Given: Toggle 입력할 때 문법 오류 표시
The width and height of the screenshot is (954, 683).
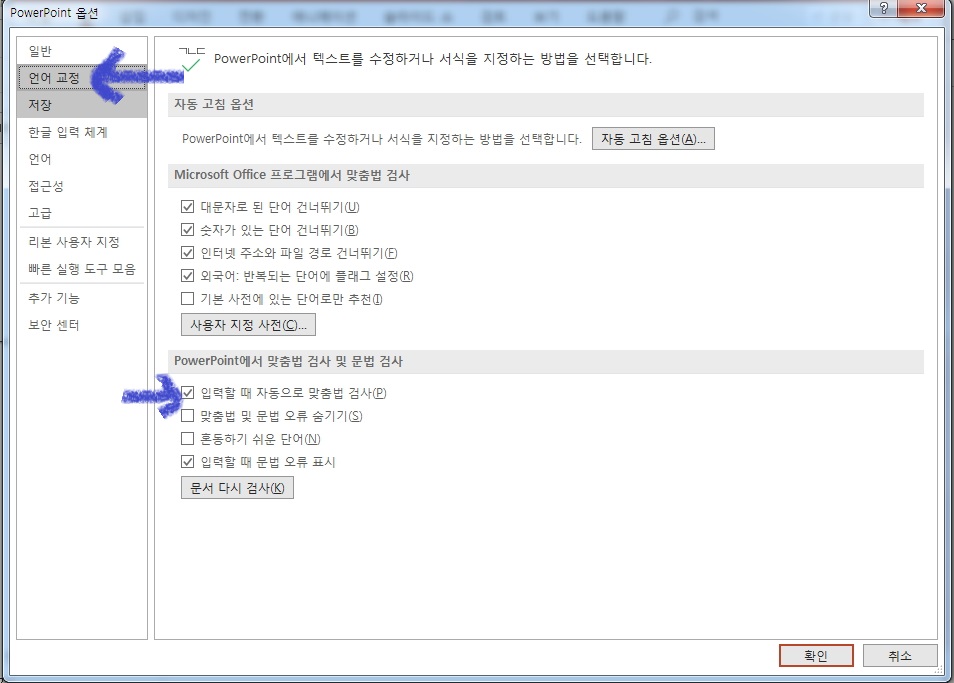Looking at the screenshot, I should point(187,462).
